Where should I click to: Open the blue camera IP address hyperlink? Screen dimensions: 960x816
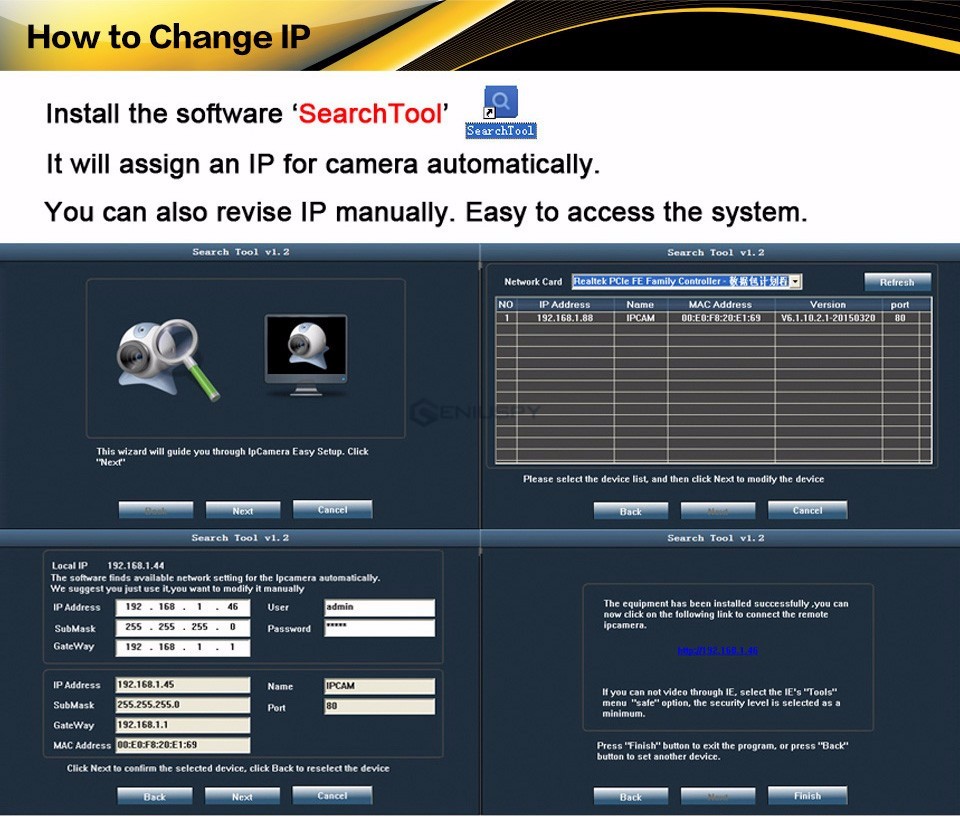(717, 651)
